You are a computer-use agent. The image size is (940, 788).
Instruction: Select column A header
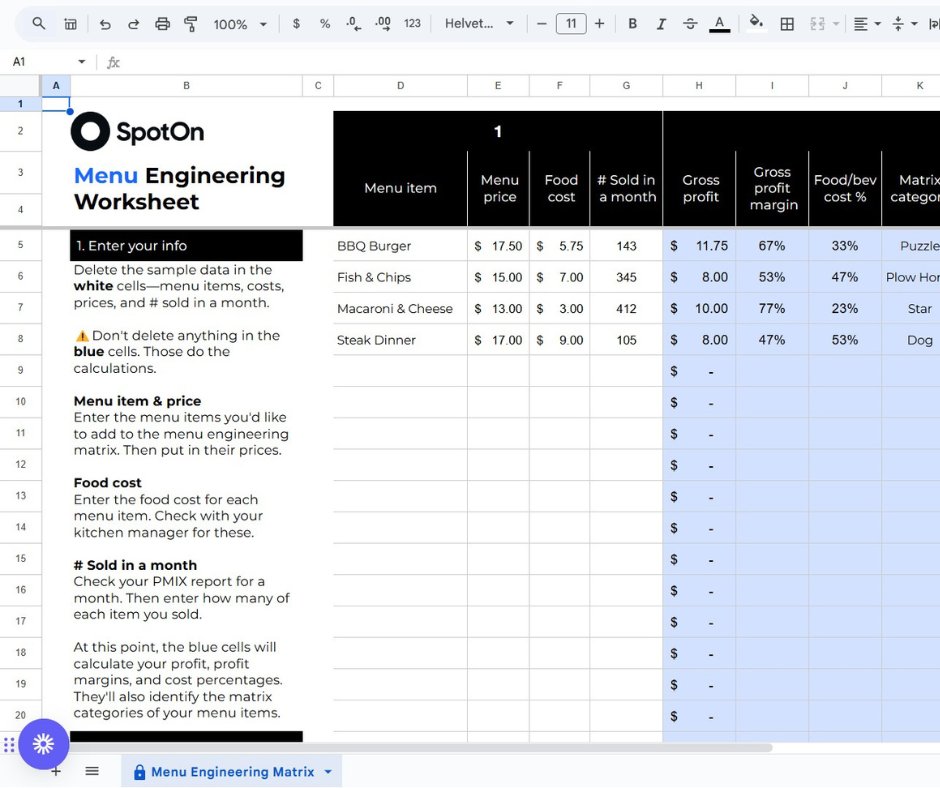(x=56, y=86)
